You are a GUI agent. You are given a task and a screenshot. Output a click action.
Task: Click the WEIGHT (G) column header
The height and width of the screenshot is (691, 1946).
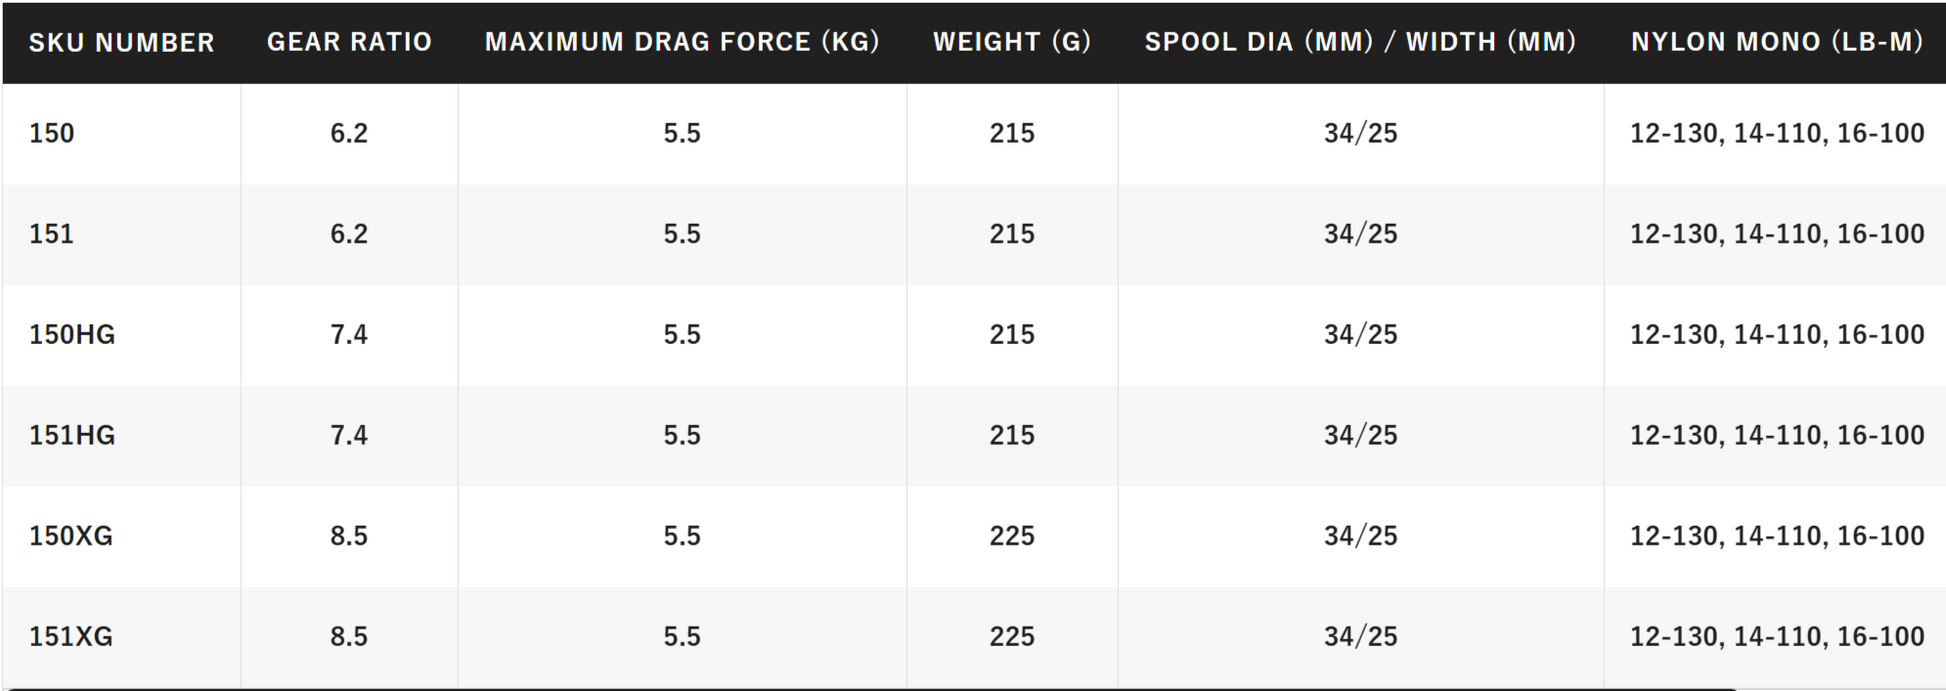click(1012, 42)
